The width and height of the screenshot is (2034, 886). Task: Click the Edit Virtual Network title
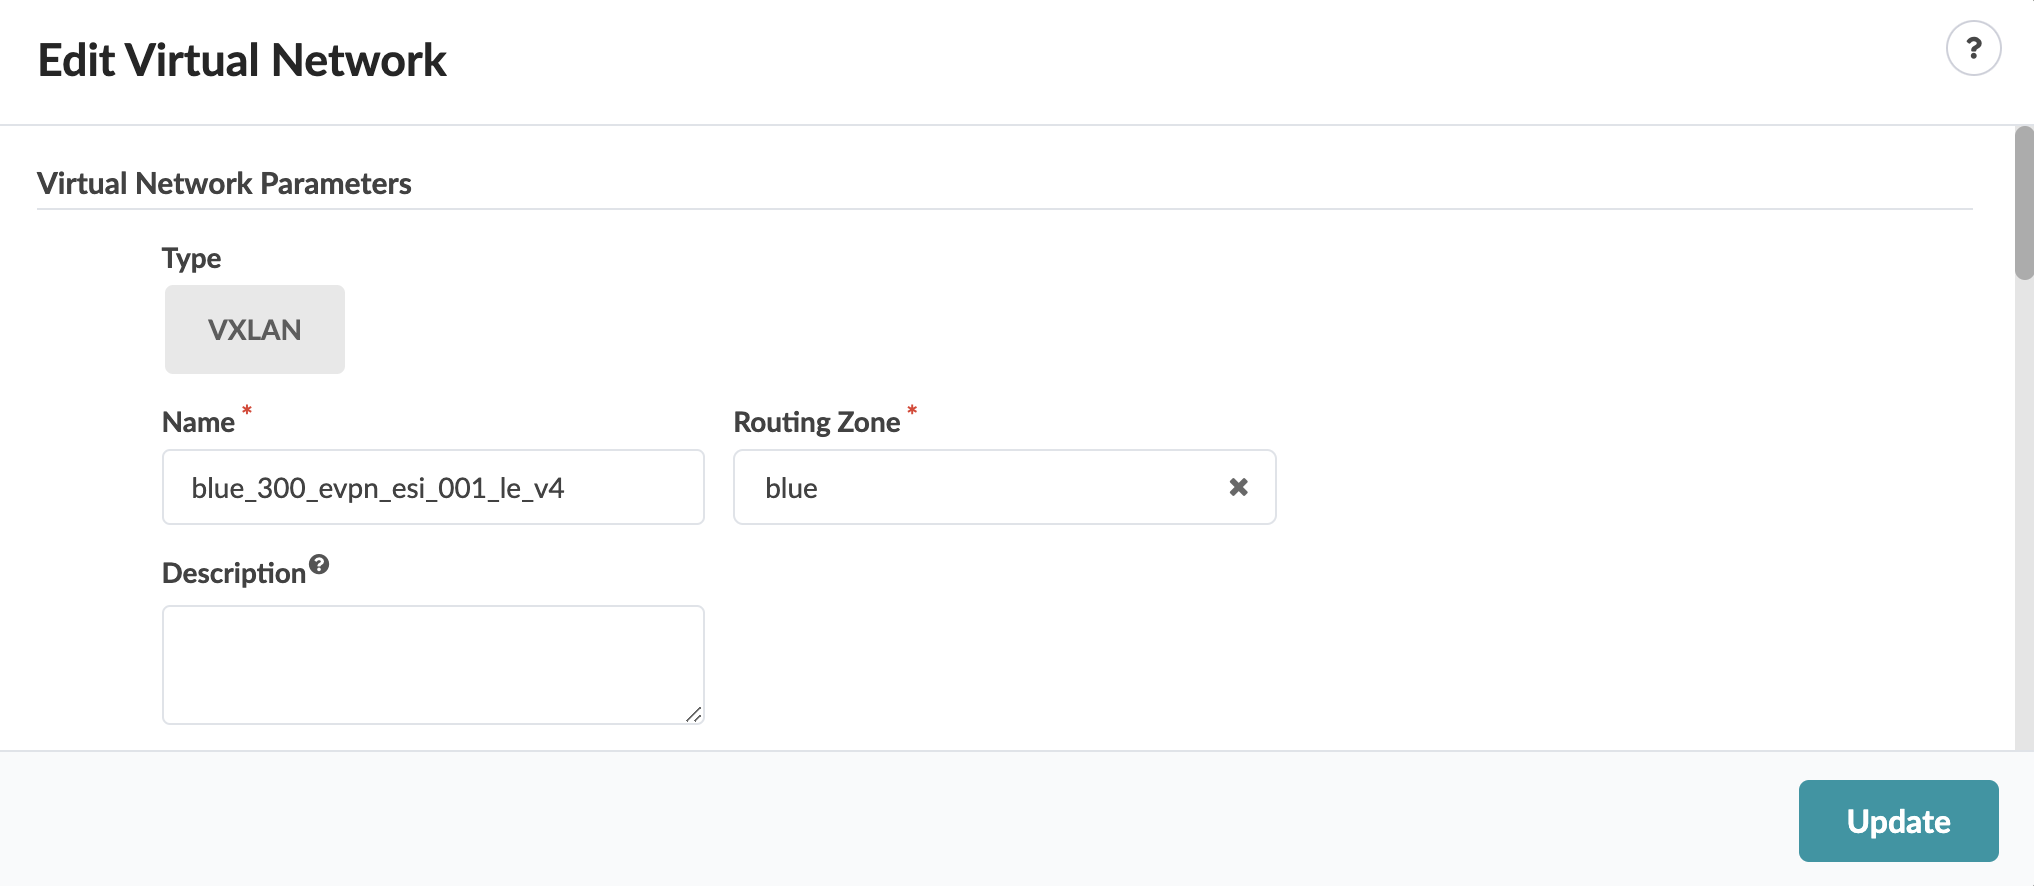[x=242, y=60]
